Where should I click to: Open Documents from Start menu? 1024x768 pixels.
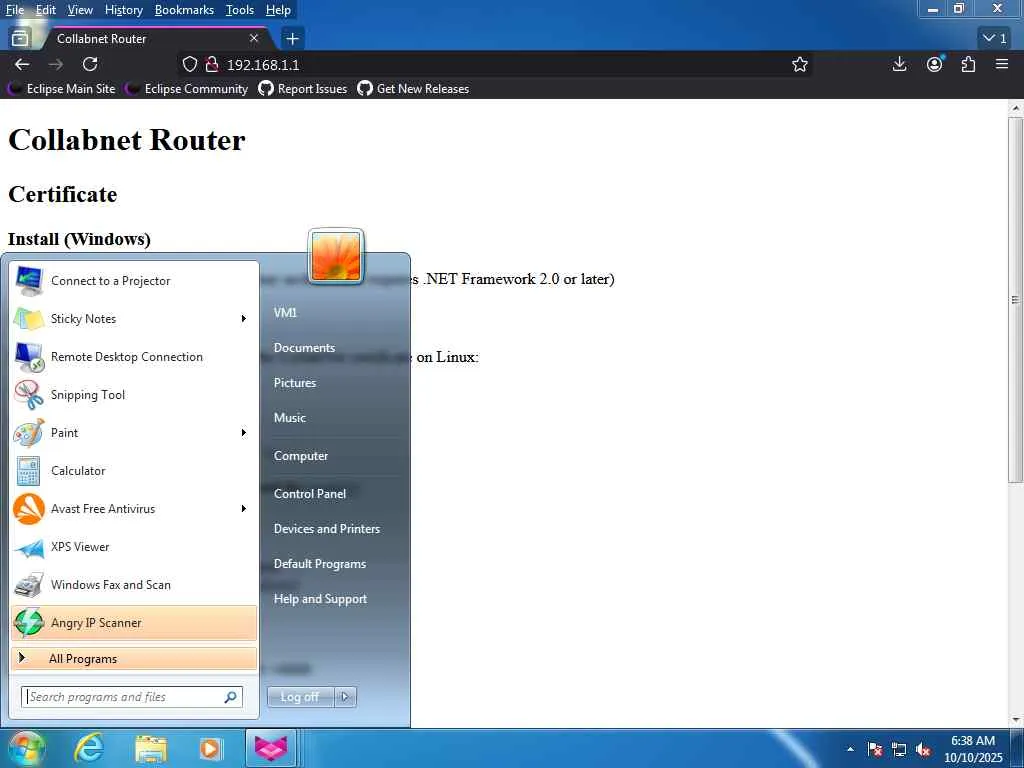pos(304,347)
